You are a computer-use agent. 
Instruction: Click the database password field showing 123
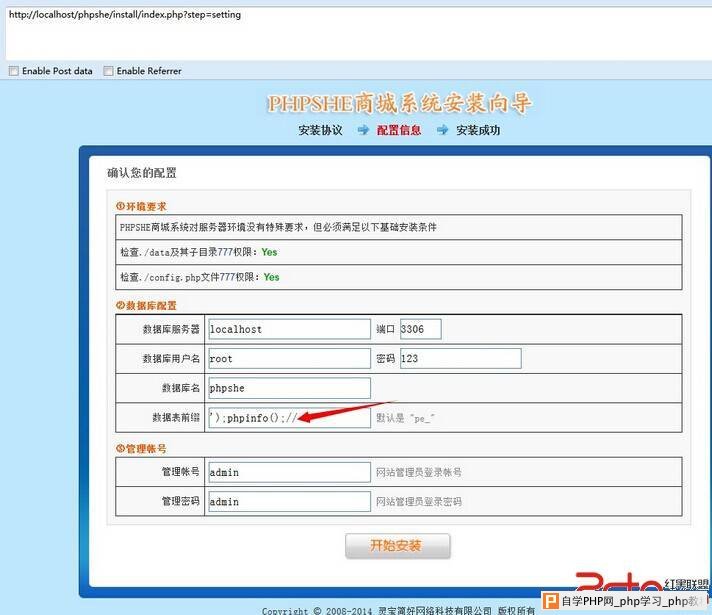(460, 359)
